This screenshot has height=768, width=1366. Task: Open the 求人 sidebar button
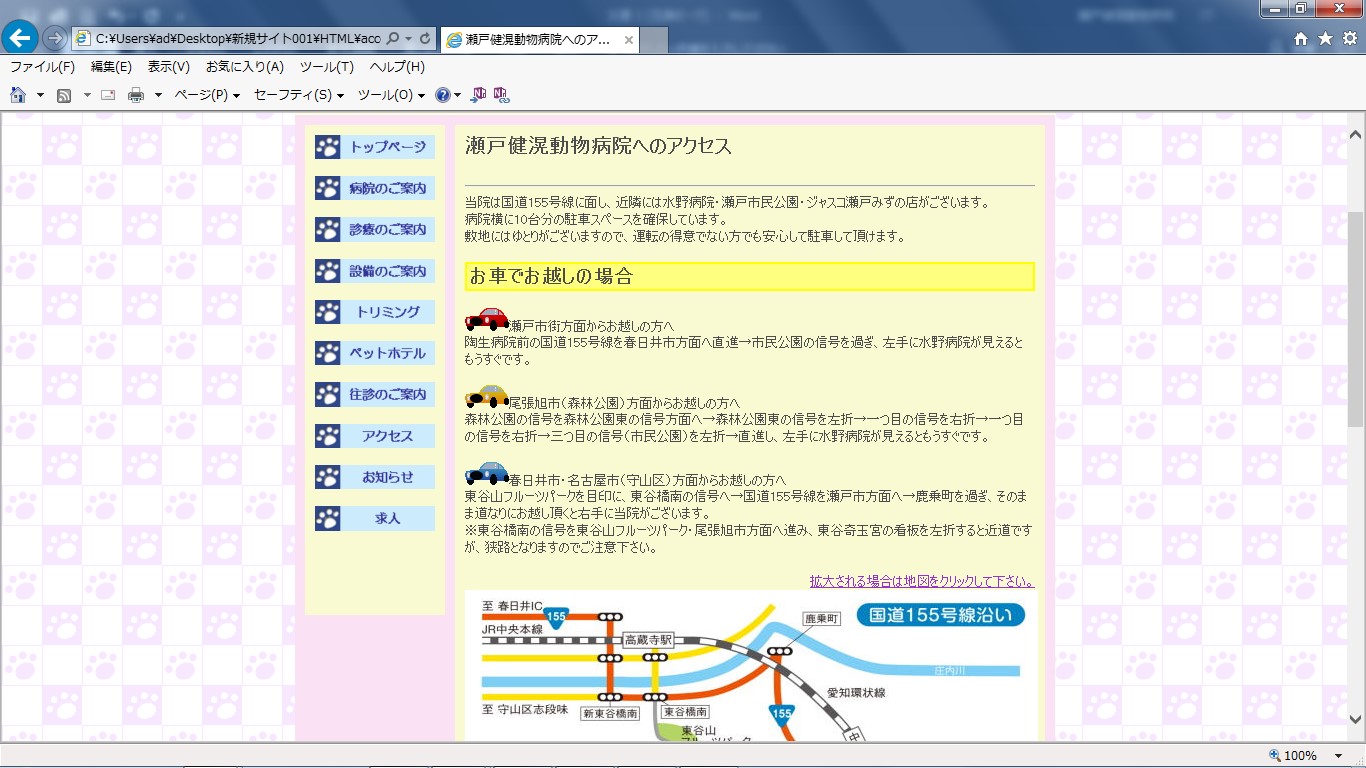pos(375,519)
